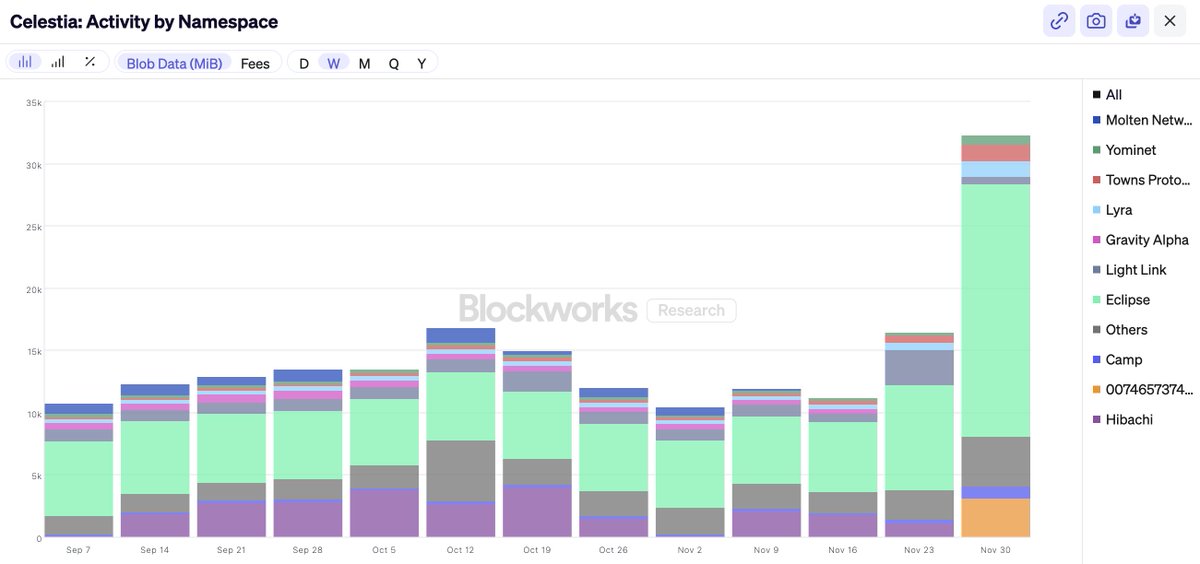The width and height of the screenshot is (1200, 564).
Task: Click the Nov 23 bar's Light Link segment
Action: coord(919,367)
